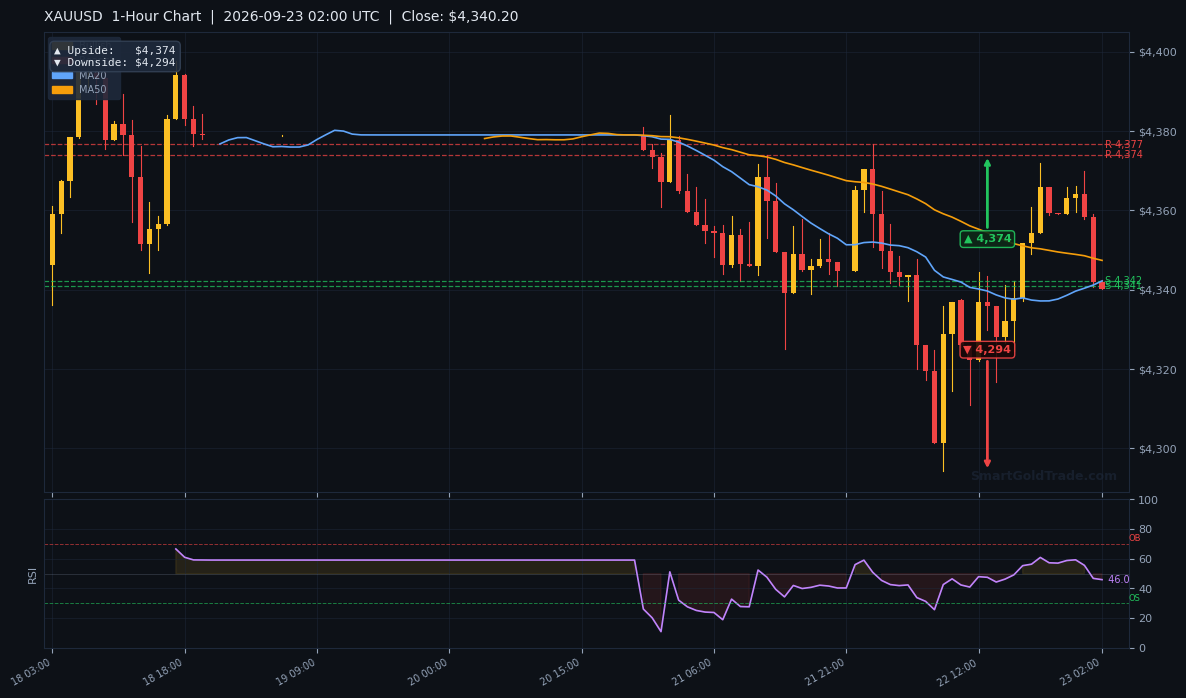Click the Close: $4,340.20 value in header
Screen dimensions: 1186x698
(x=460, y=17)
